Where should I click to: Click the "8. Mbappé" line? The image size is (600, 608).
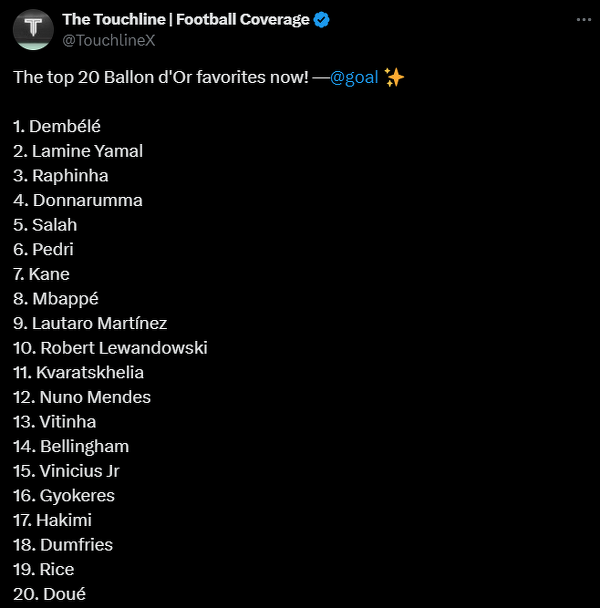(x=56, y=298)
